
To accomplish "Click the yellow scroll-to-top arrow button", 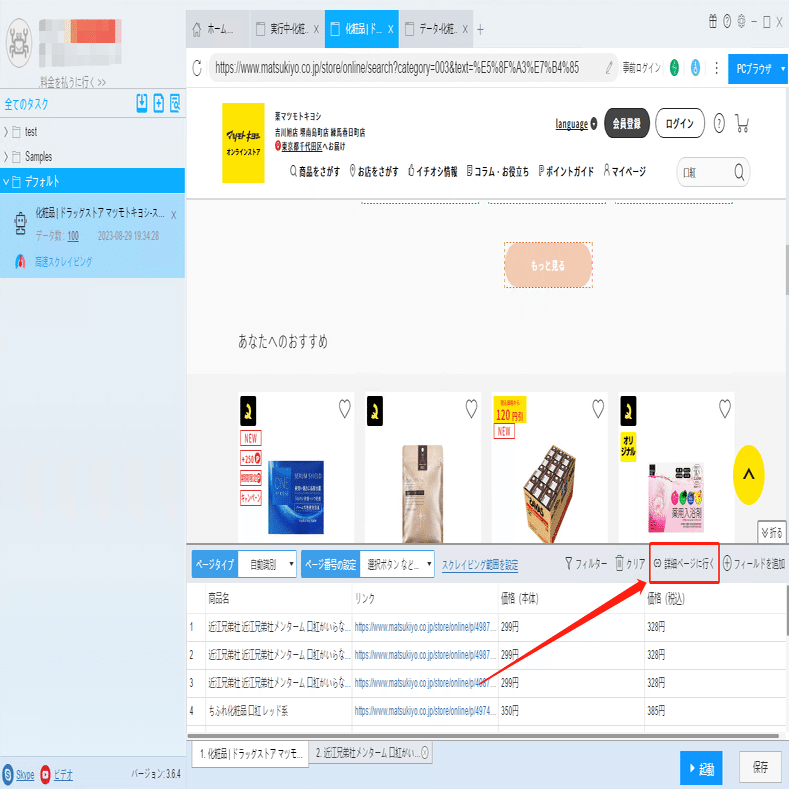I will click(749, 475).
